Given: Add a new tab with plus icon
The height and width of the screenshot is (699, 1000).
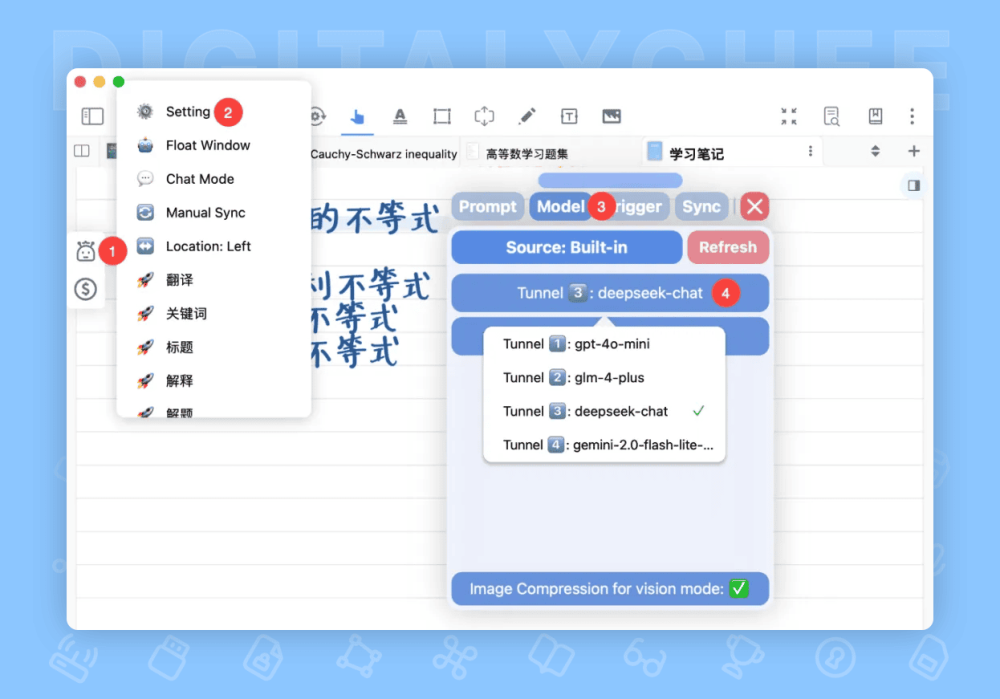Looking at the screenshot, I should point(914,151).
